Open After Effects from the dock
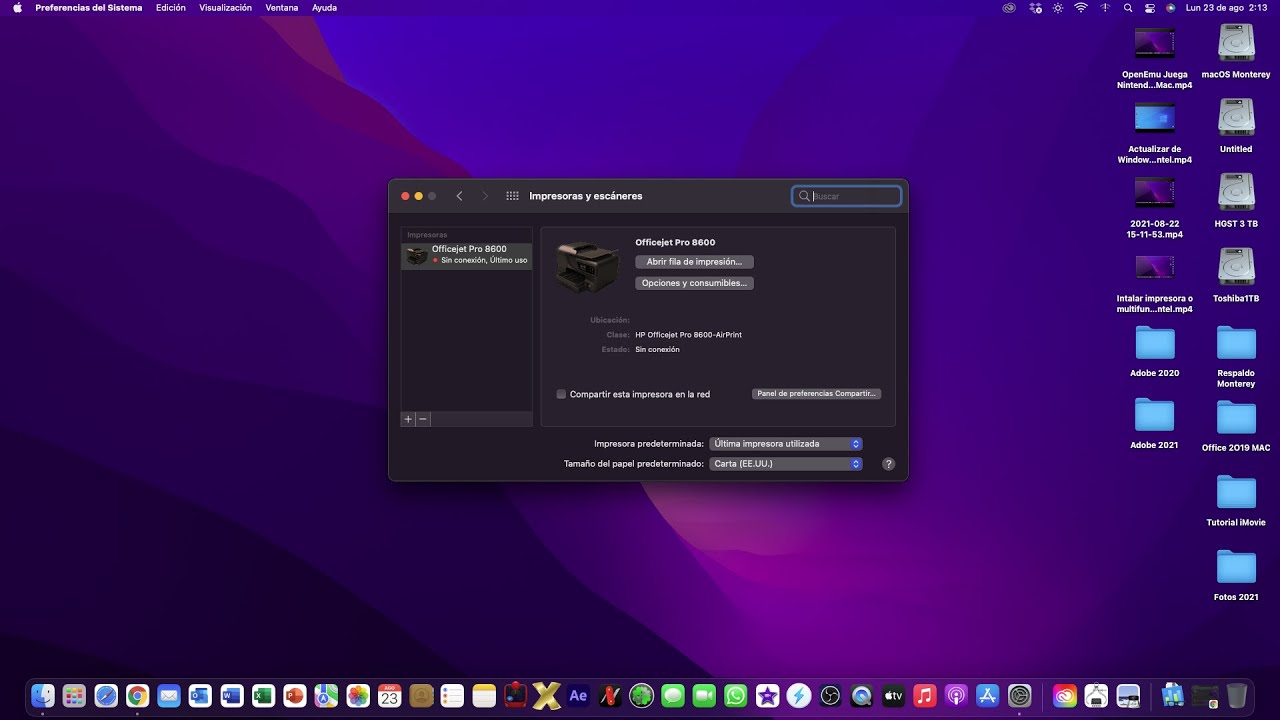Viewport: 1280px width, 720px height. 578,696
